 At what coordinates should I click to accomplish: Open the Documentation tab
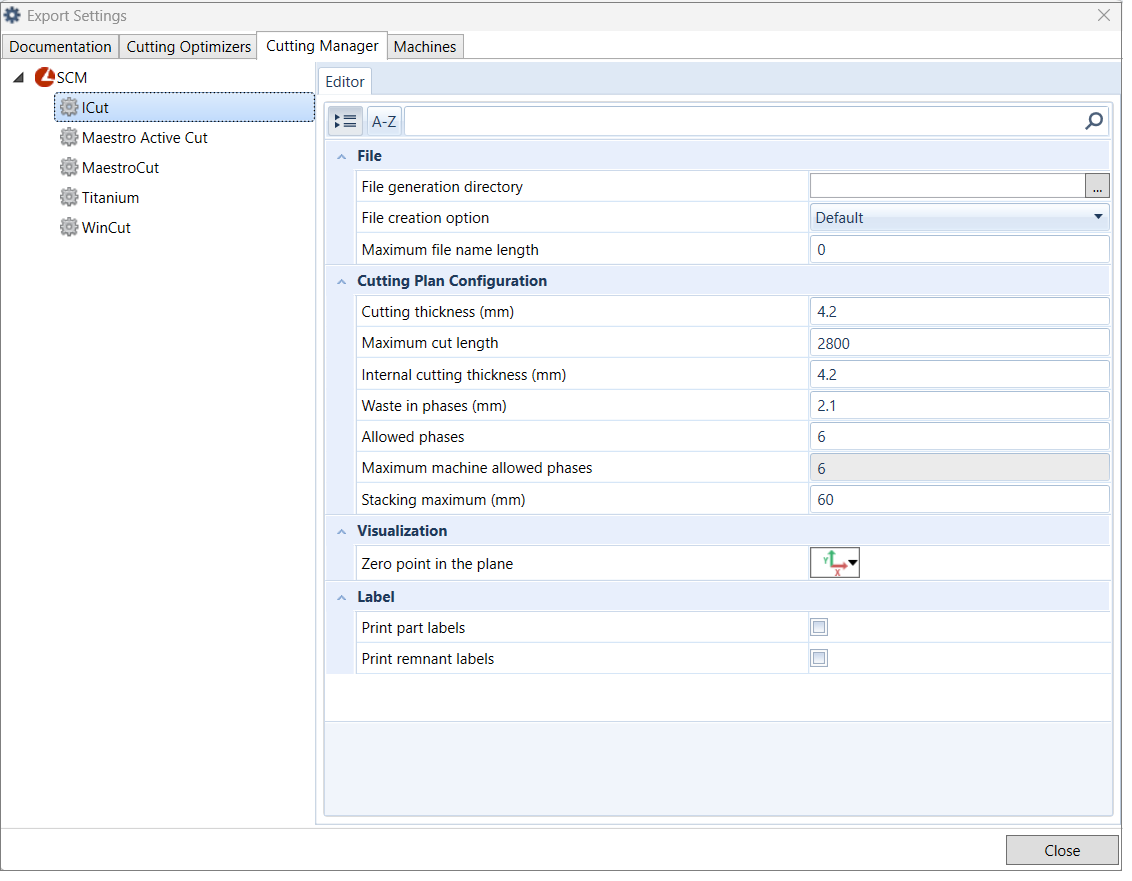point(61,47)
